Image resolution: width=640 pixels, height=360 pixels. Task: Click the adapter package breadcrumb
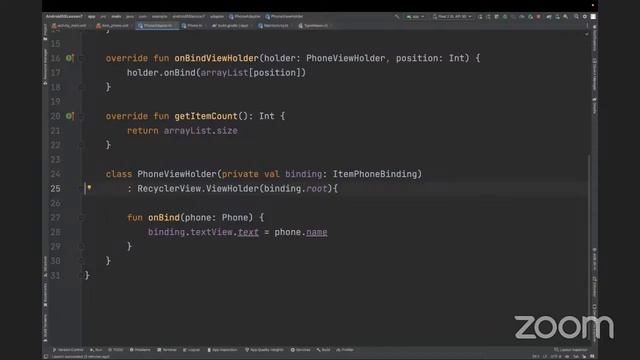coord(217,17)
